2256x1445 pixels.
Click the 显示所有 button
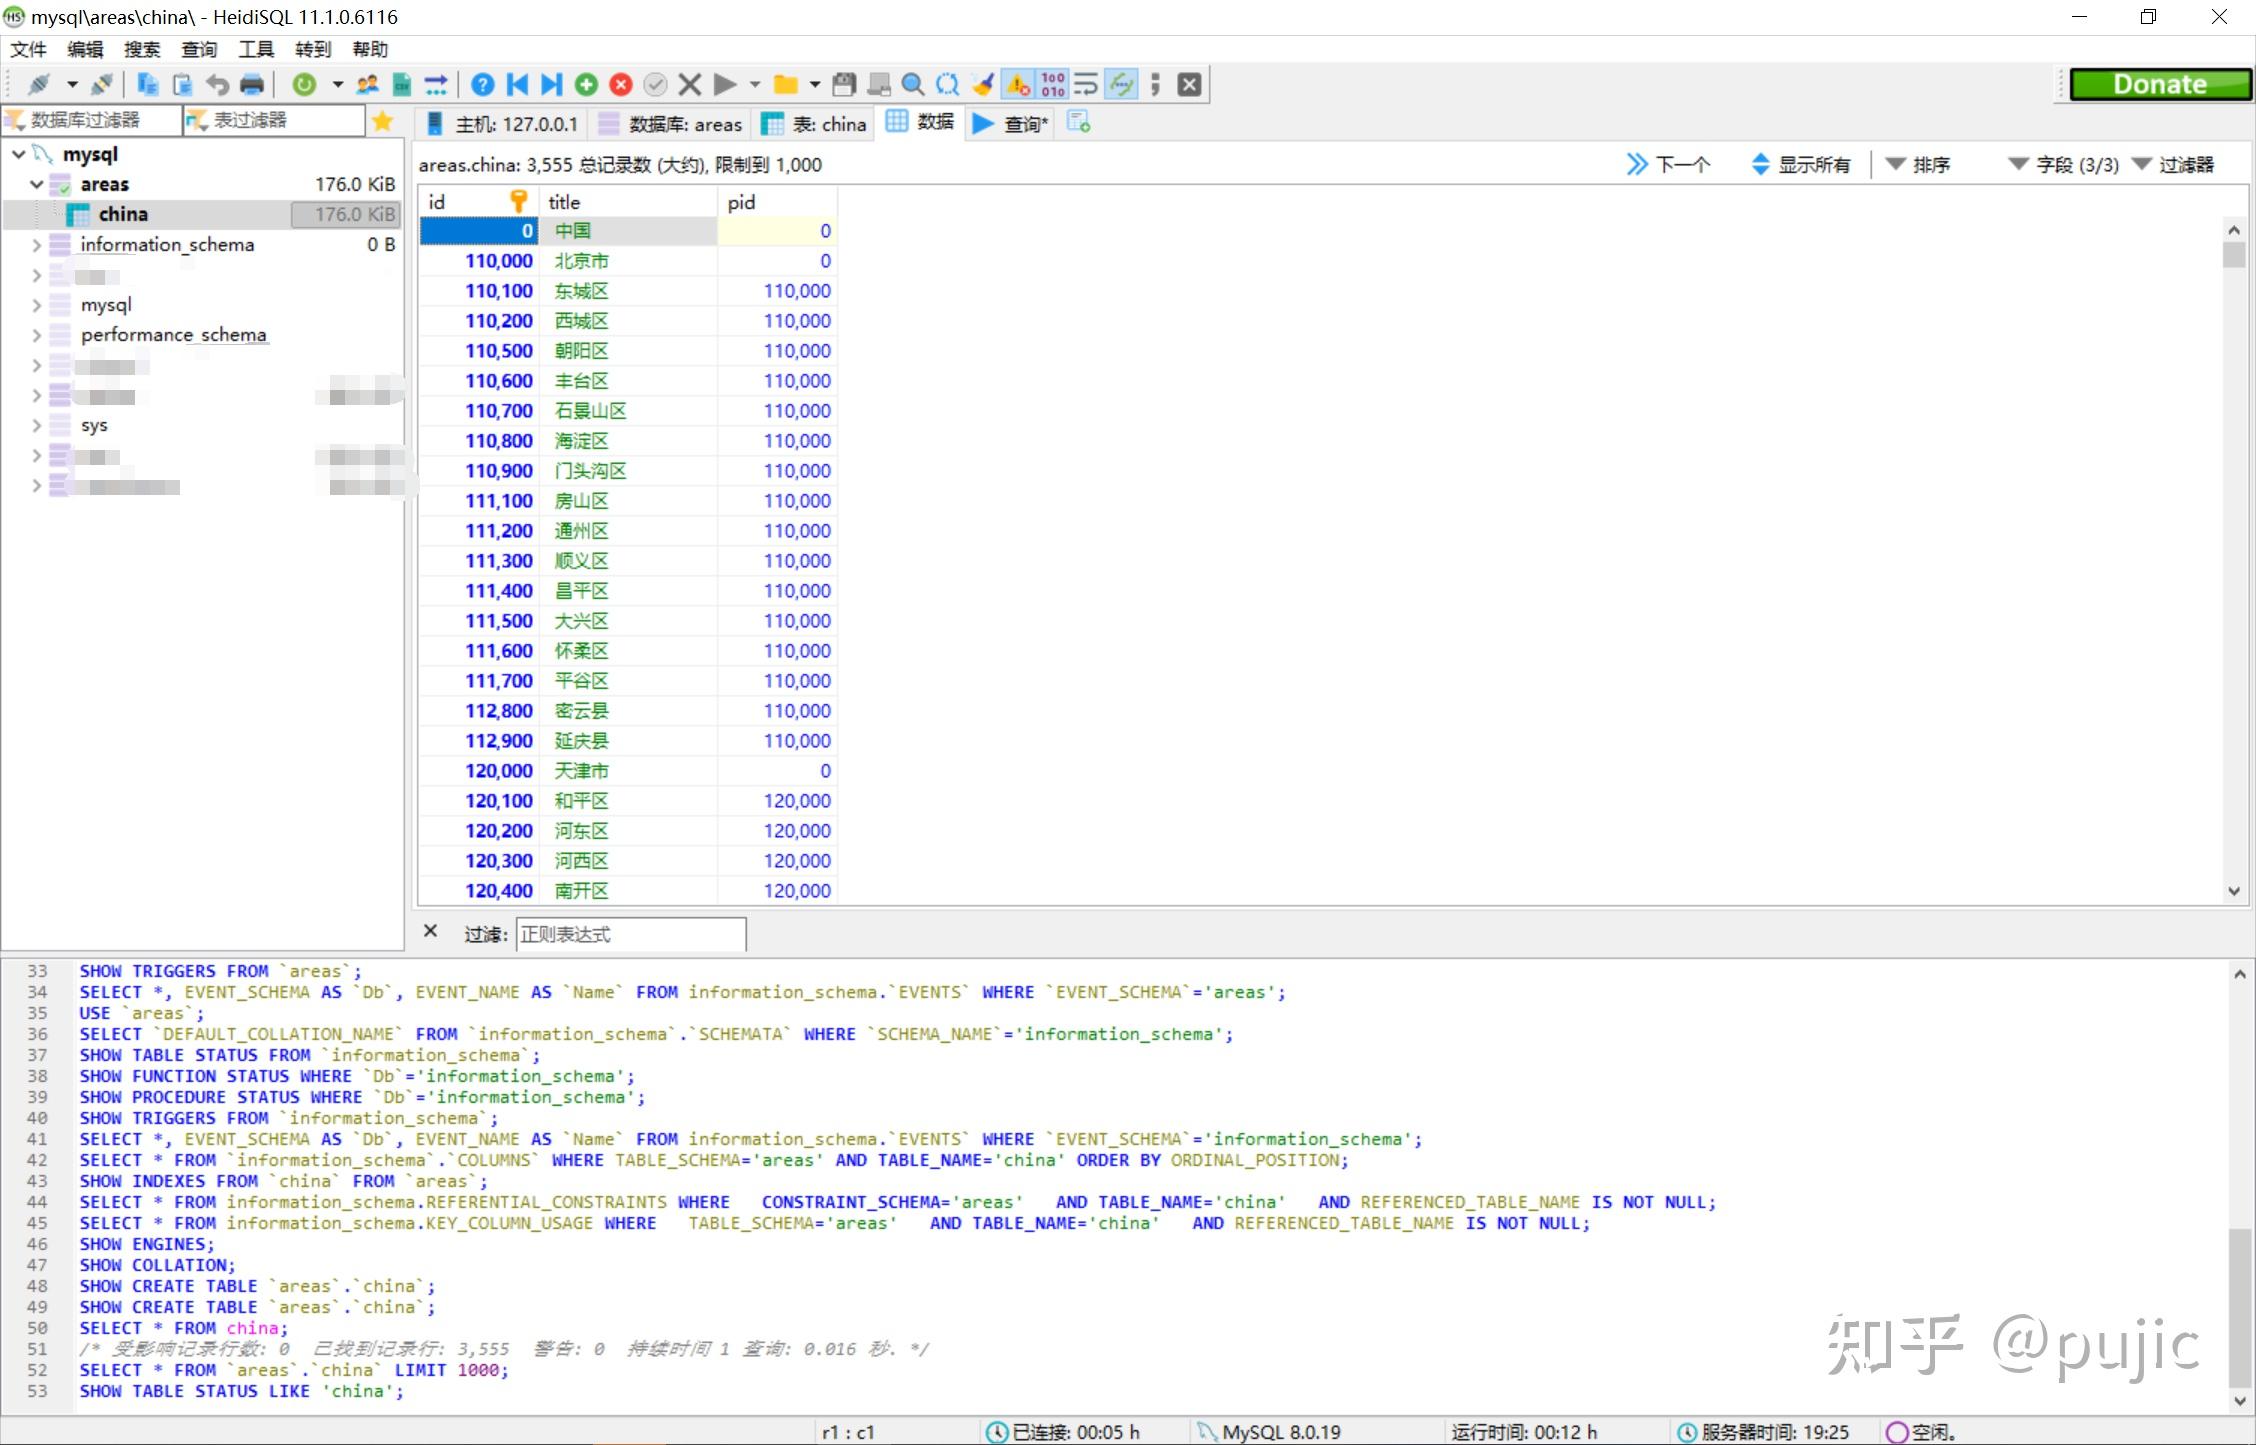click(1801, 165)
